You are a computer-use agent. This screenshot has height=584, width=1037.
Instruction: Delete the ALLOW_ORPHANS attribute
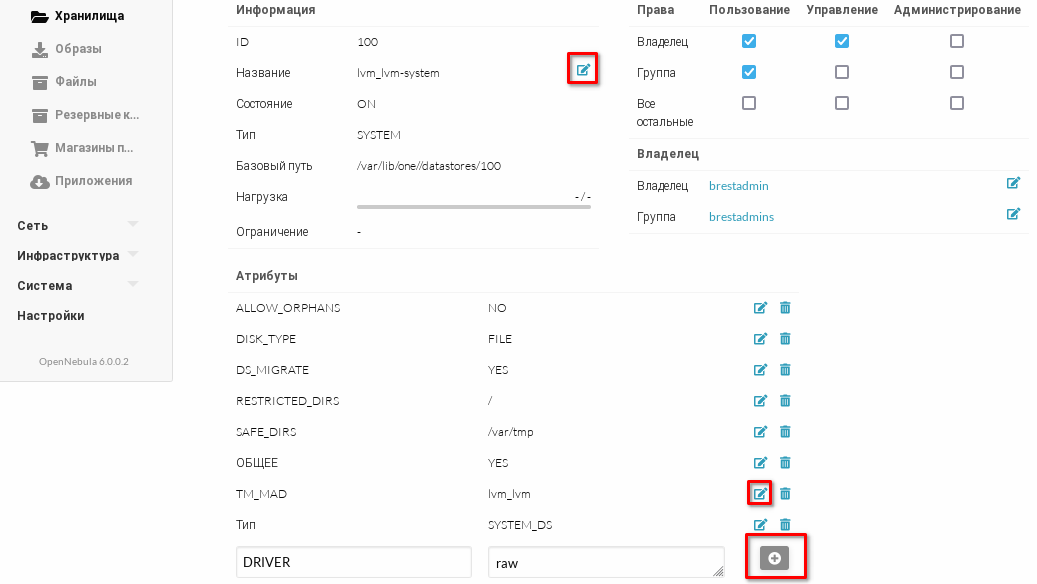pos(785,308)
